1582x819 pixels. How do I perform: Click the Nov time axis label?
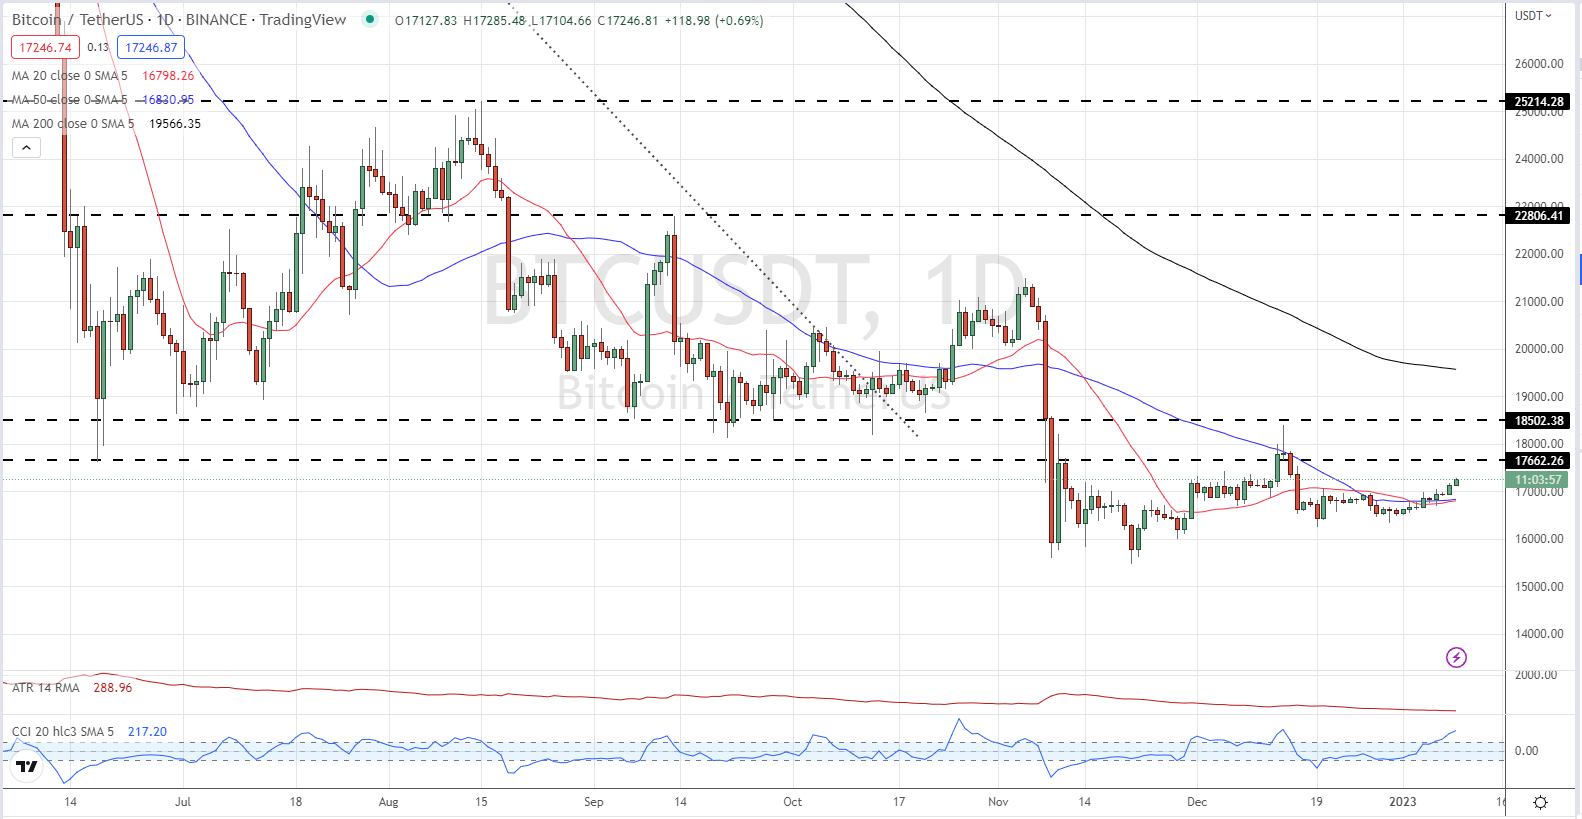pos(998,802)
